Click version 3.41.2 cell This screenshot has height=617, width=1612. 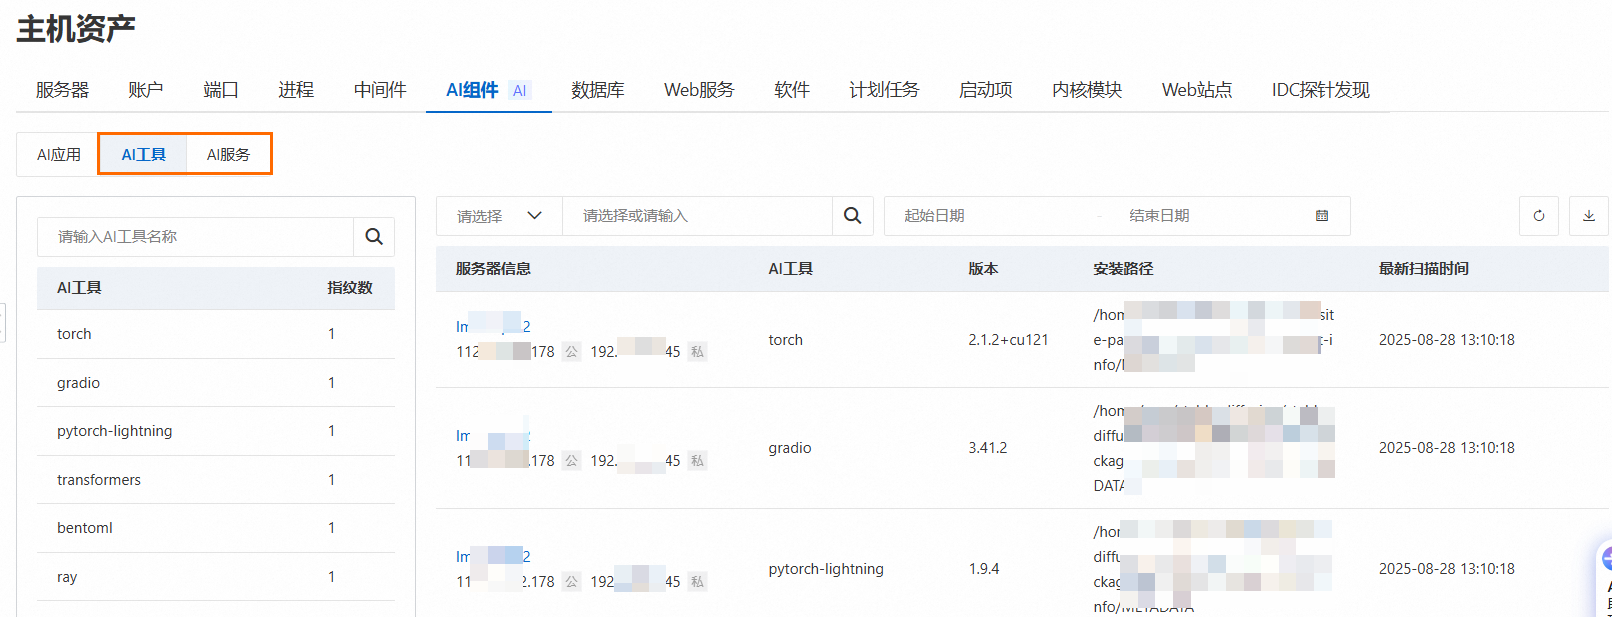(987, 448)
